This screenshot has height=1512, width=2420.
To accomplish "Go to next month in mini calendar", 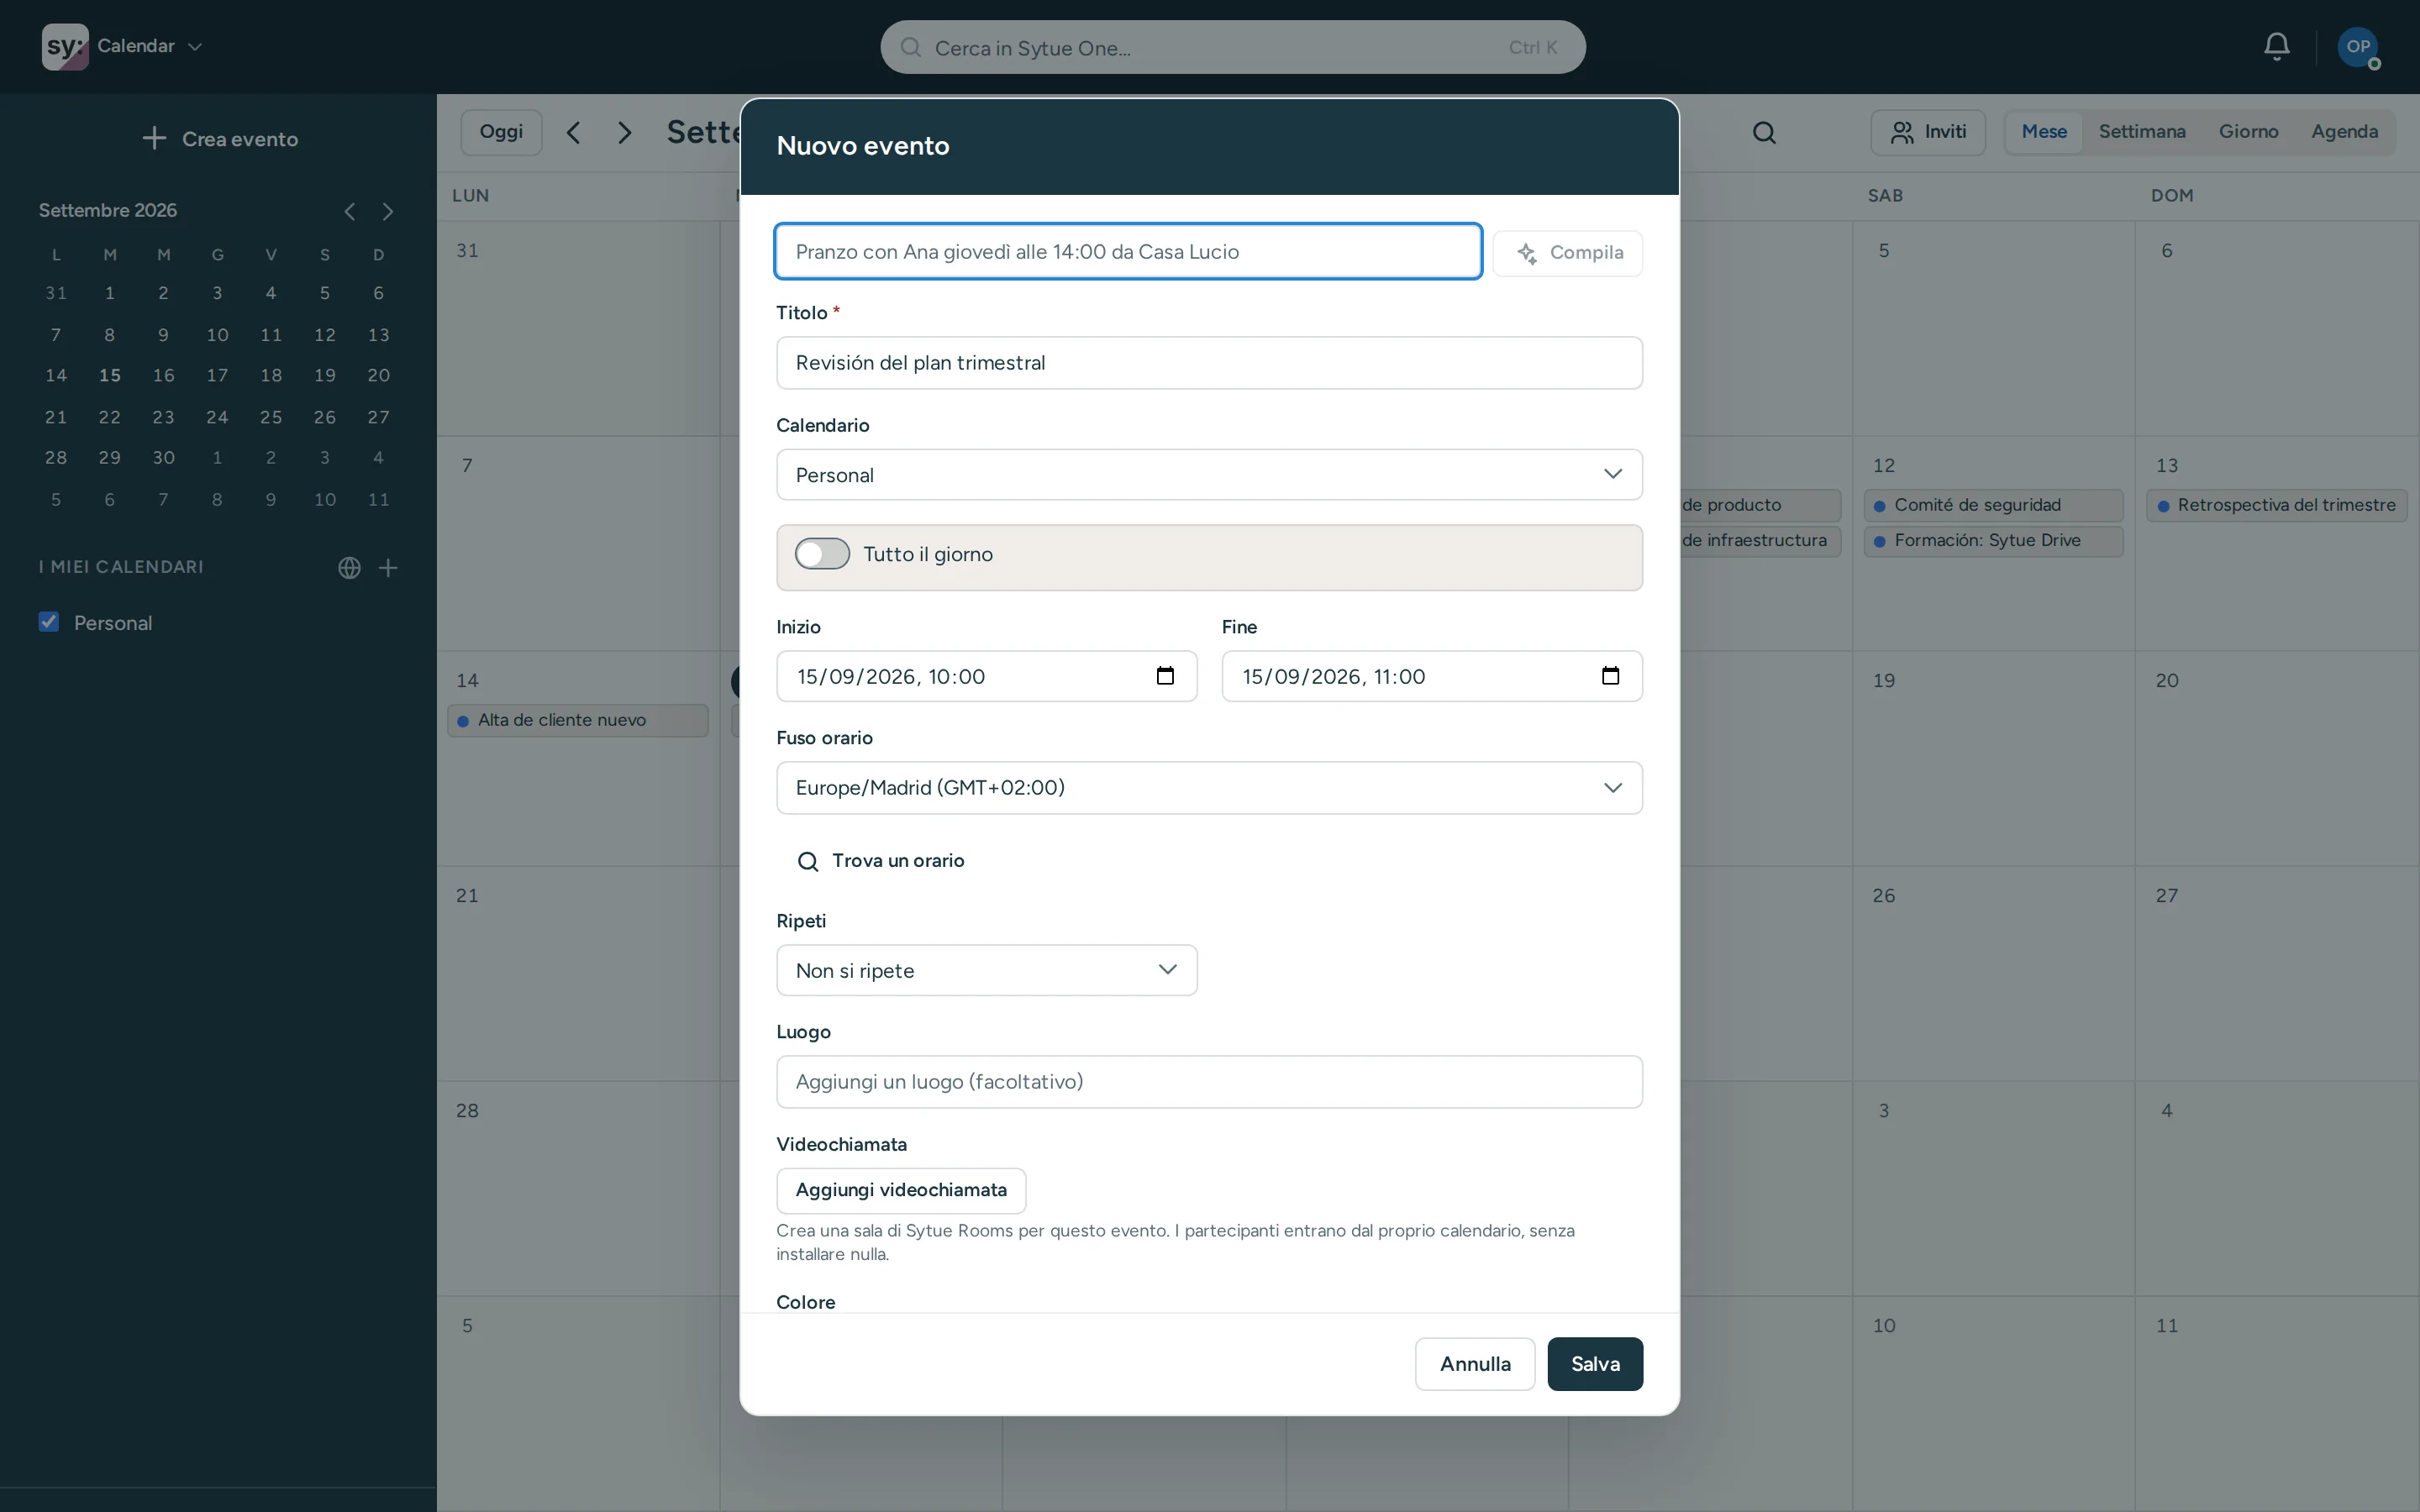I will coord(388,211).
